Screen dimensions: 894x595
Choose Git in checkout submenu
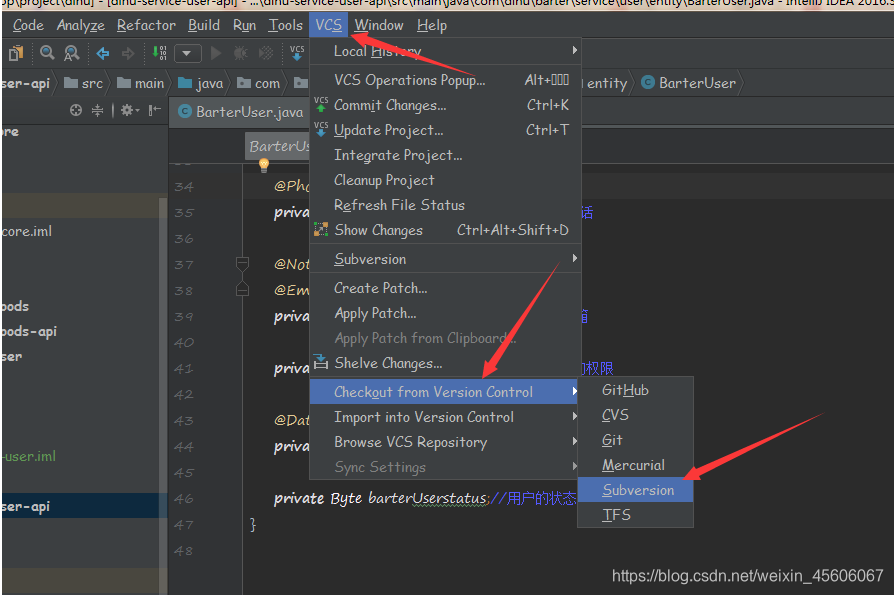point(635,440)
